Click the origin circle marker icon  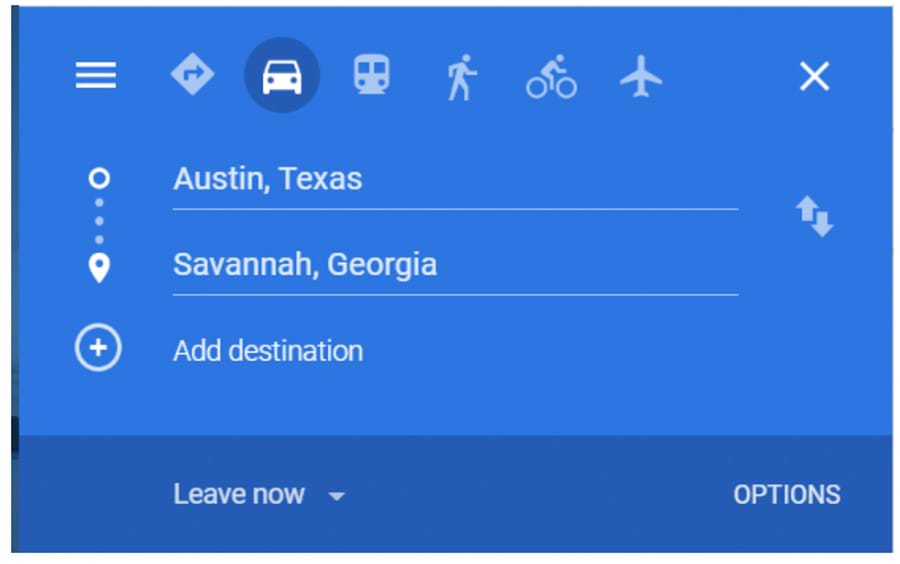pos(99,179)
